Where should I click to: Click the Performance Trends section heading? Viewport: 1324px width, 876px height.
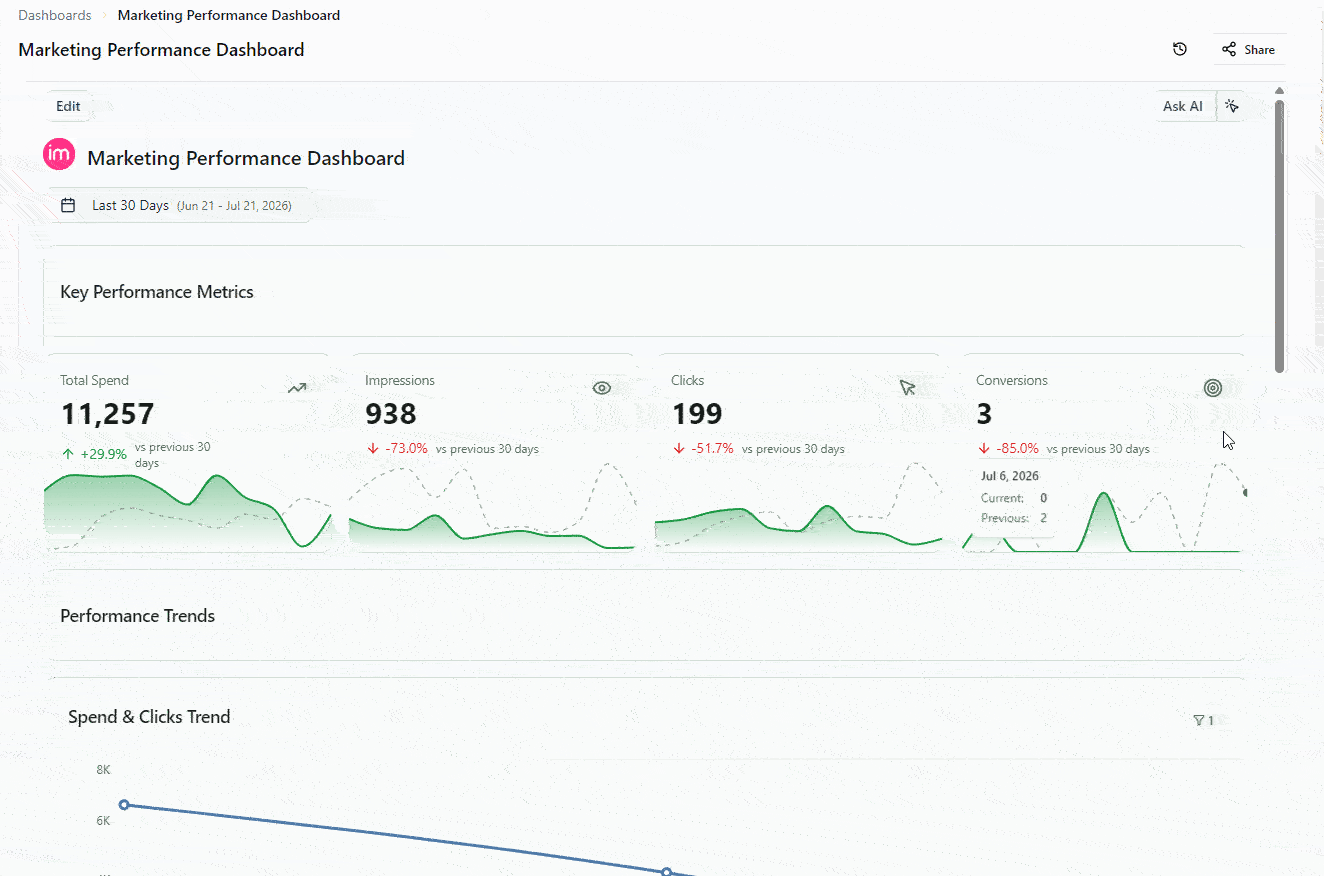click(x=138, y=616)
